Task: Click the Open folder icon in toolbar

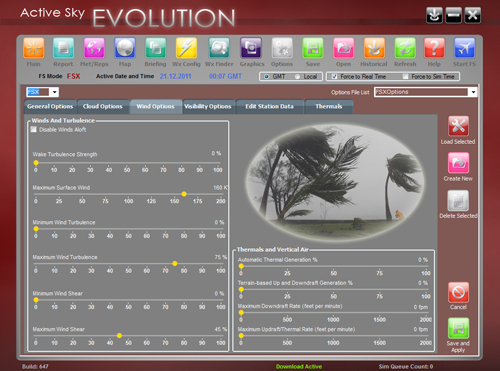Action: [343, 48]
